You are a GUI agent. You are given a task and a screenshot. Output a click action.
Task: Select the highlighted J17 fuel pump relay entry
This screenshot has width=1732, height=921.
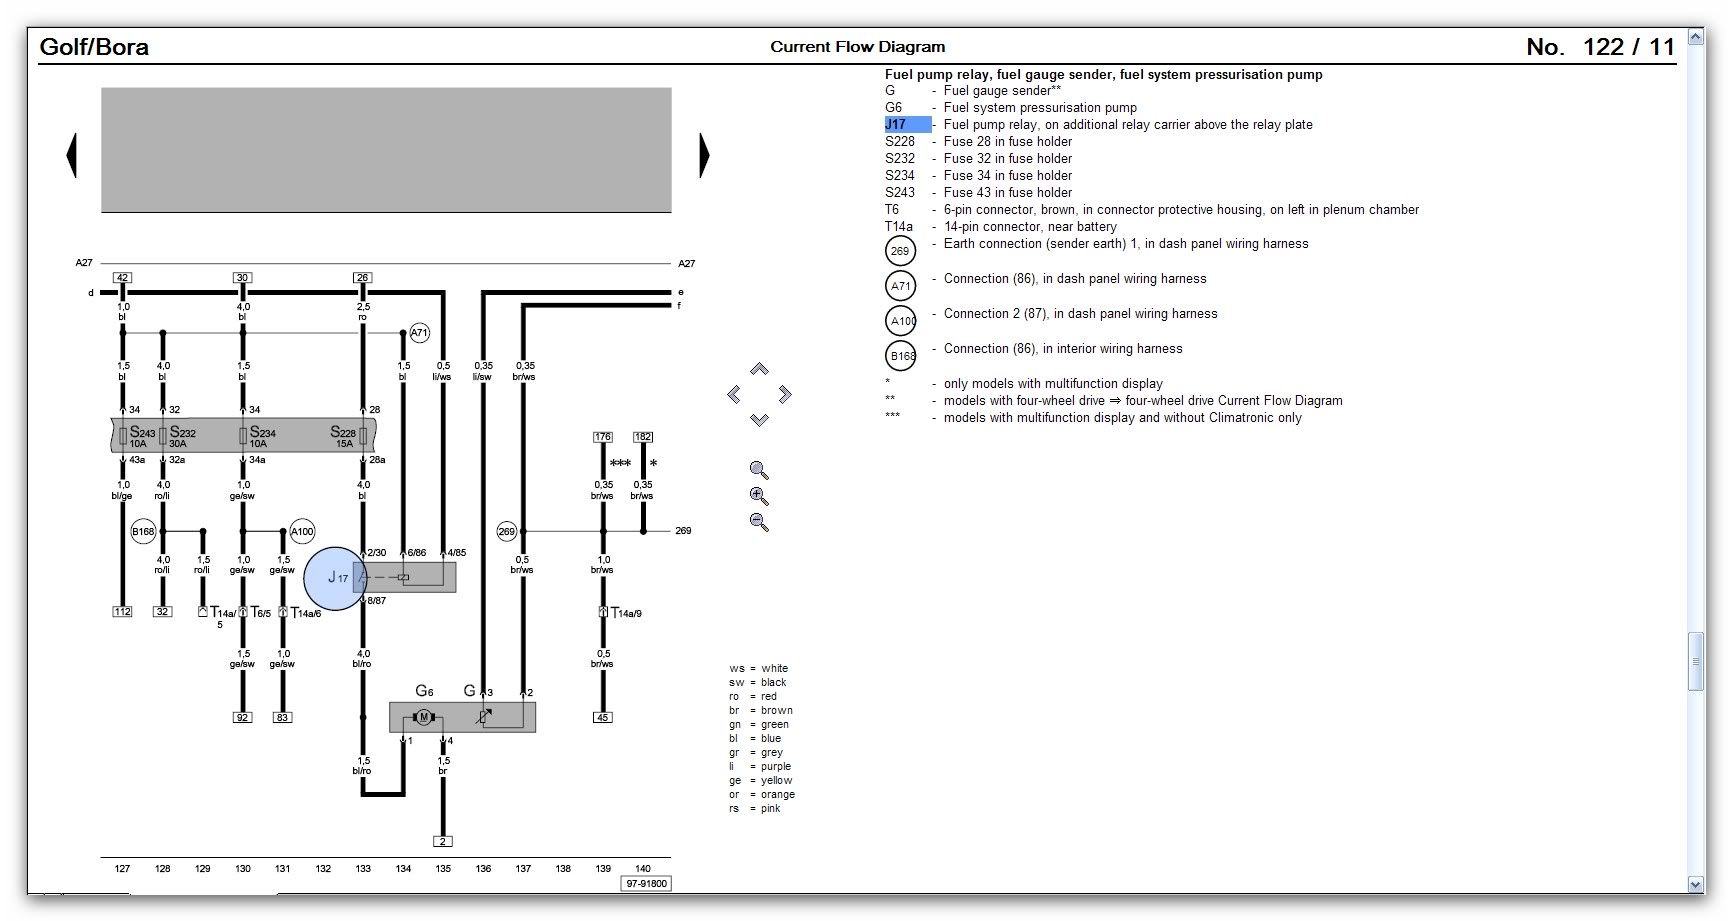905,124
